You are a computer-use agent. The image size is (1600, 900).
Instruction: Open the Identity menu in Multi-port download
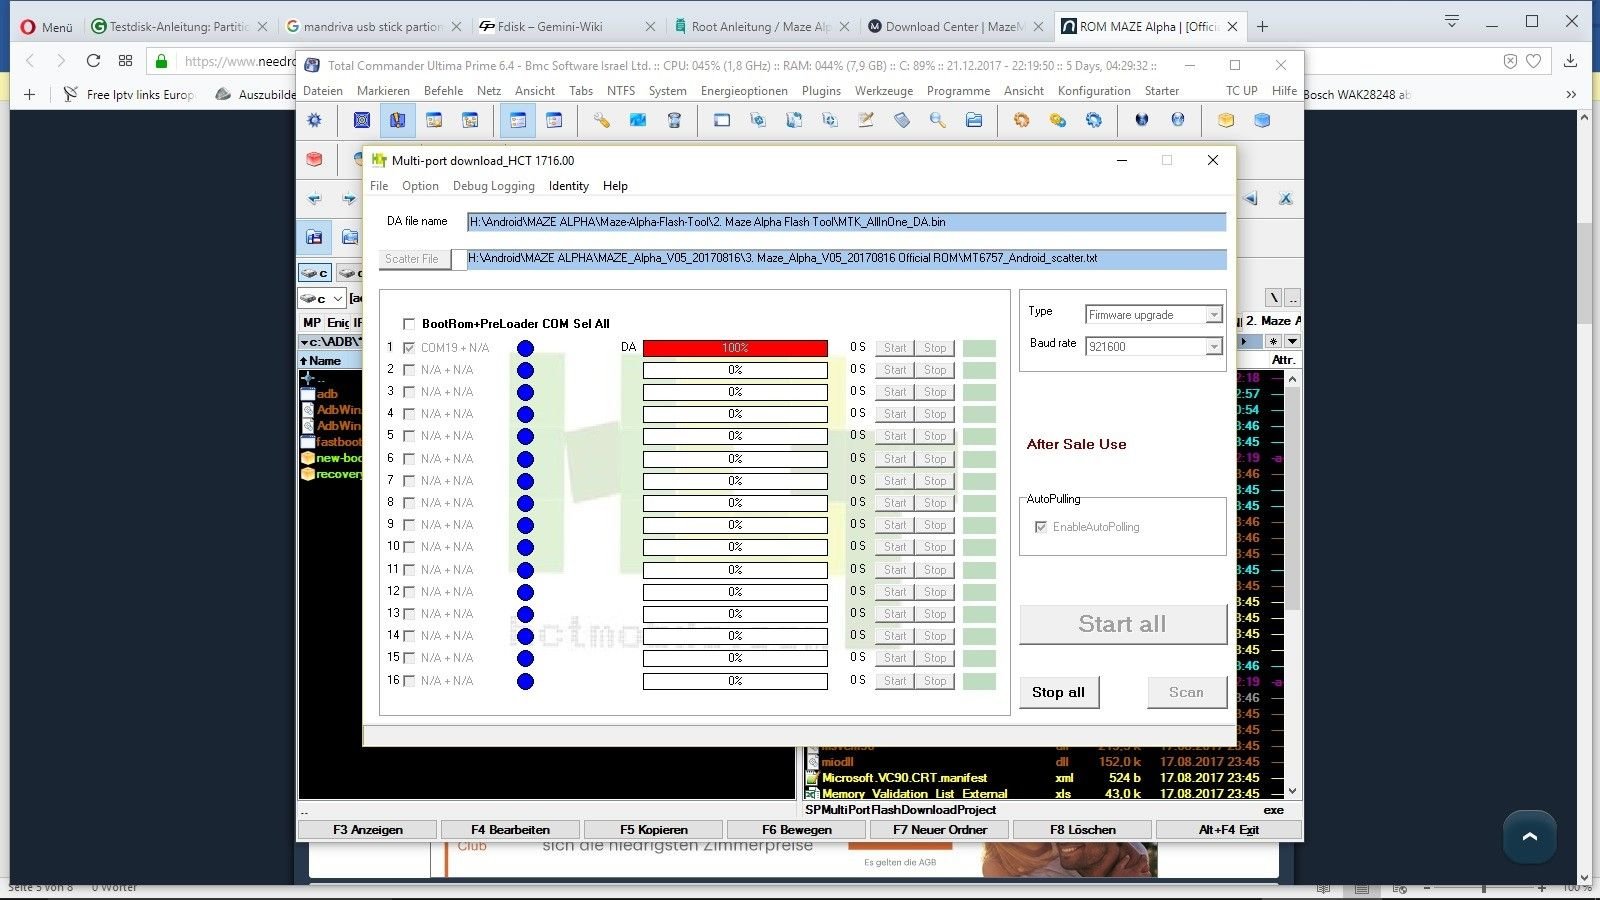tap(569, 186)
